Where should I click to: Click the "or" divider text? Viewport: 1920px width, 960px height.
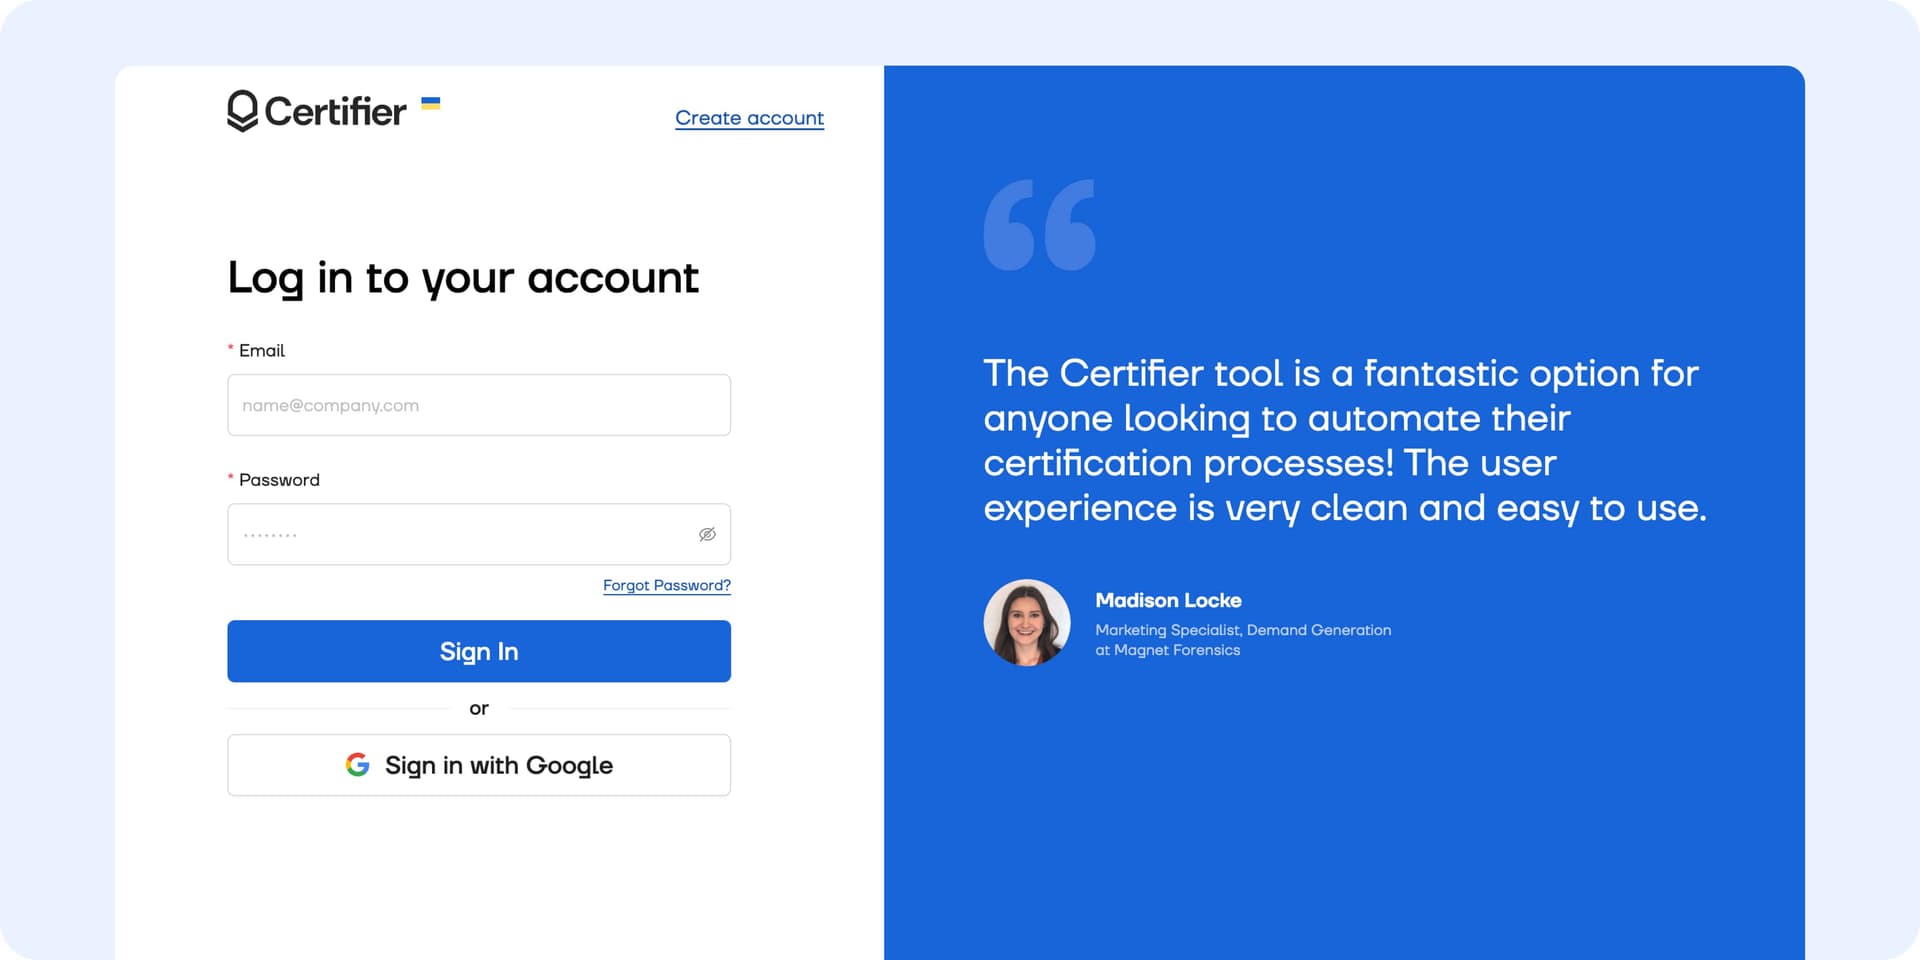pos(479,709)
